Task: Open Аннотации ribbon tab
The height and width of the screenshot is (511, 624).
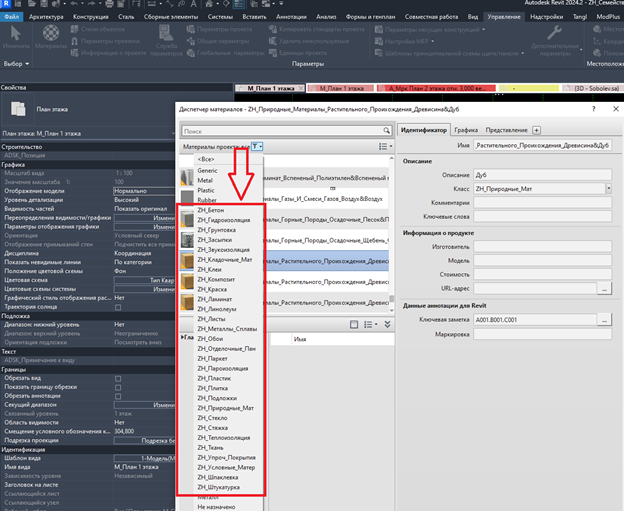Action: click(x=291, y=17)
